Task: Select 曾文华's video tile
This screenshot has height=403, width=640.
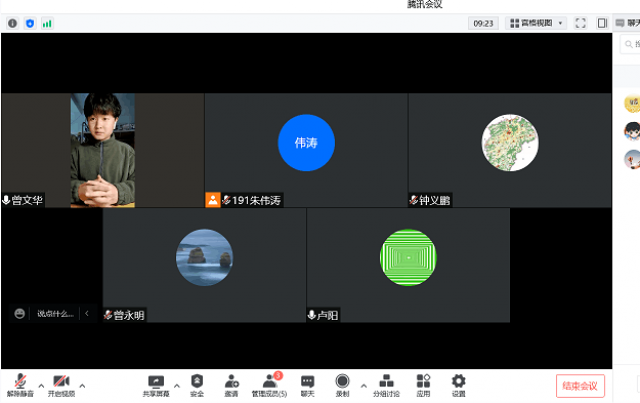Action: 102,150
